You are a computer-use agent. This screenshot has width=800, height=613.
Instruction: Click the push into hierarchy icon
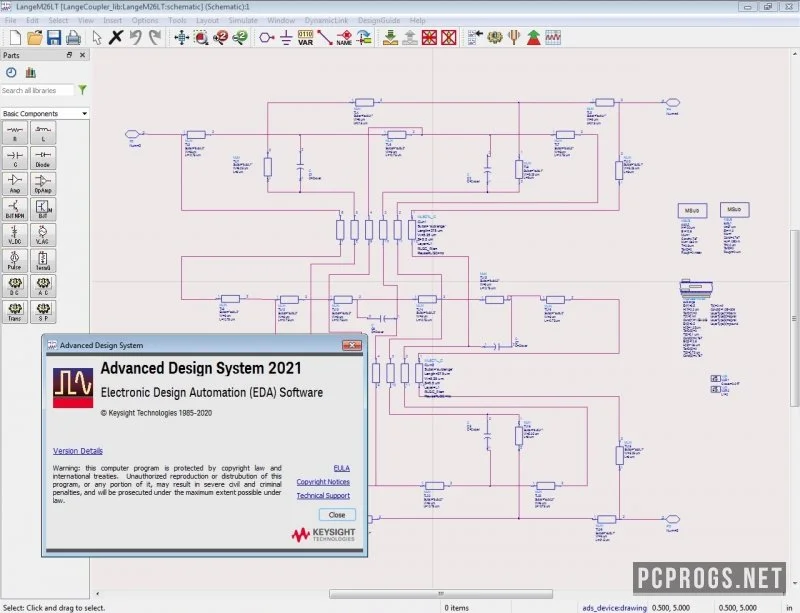(x=390, y=37)
